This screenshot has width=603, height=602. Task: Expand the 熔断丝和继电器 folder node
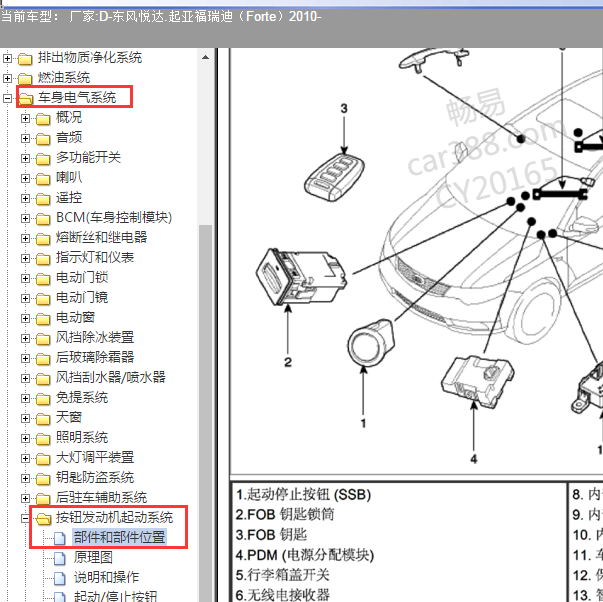[x=25, y=238]
